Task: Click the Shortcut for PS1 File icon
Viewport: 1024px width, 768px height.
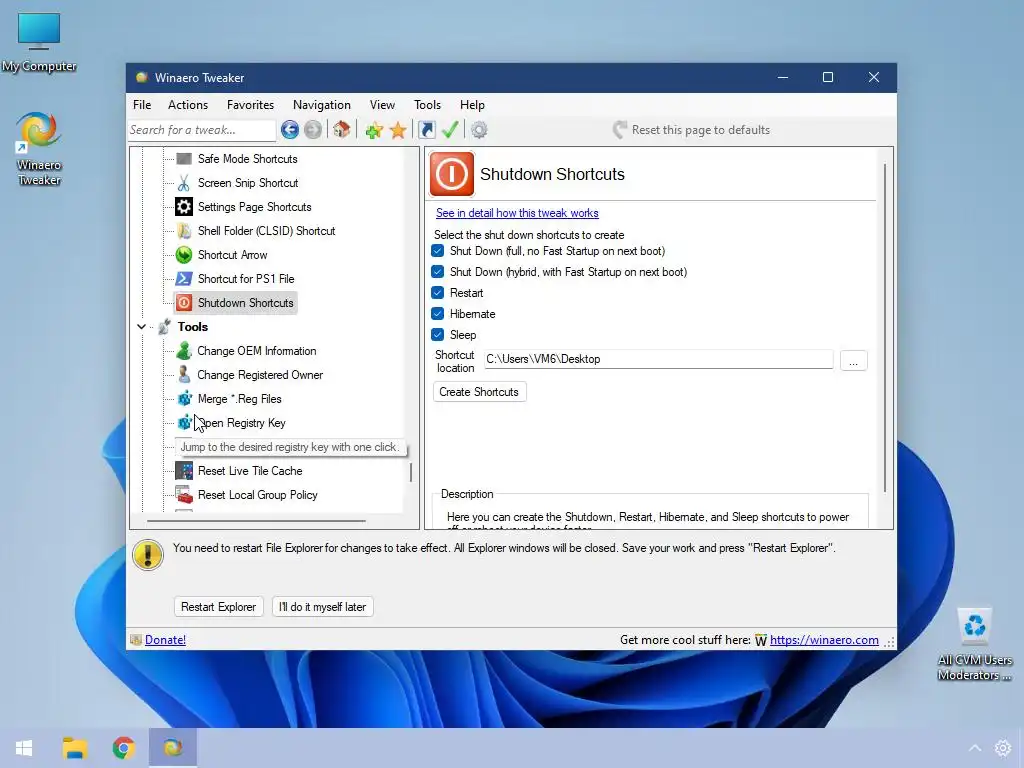Action: click(x=184, y=279)
